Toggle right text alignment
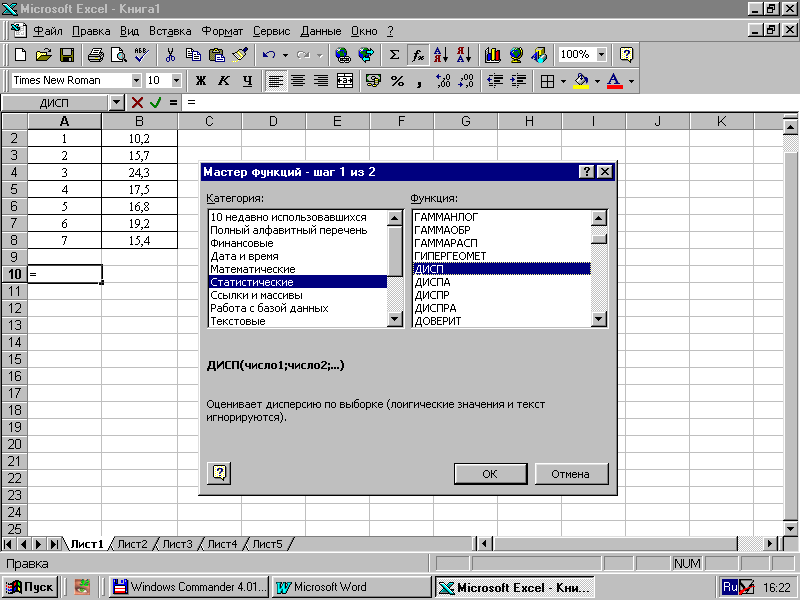The height and width of the screenshot is (600, 800). pos(321,81)
